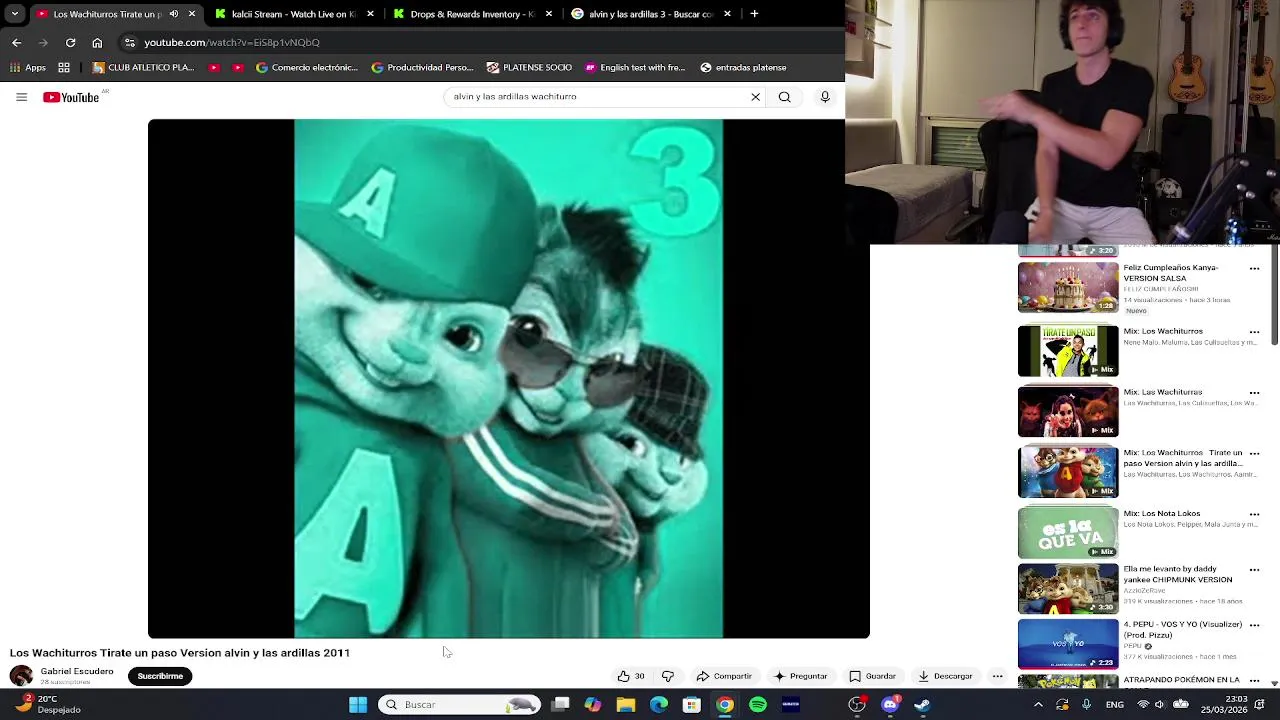
Task: Launch Spotify from the taskbar
Action: (x=758, y=705)
